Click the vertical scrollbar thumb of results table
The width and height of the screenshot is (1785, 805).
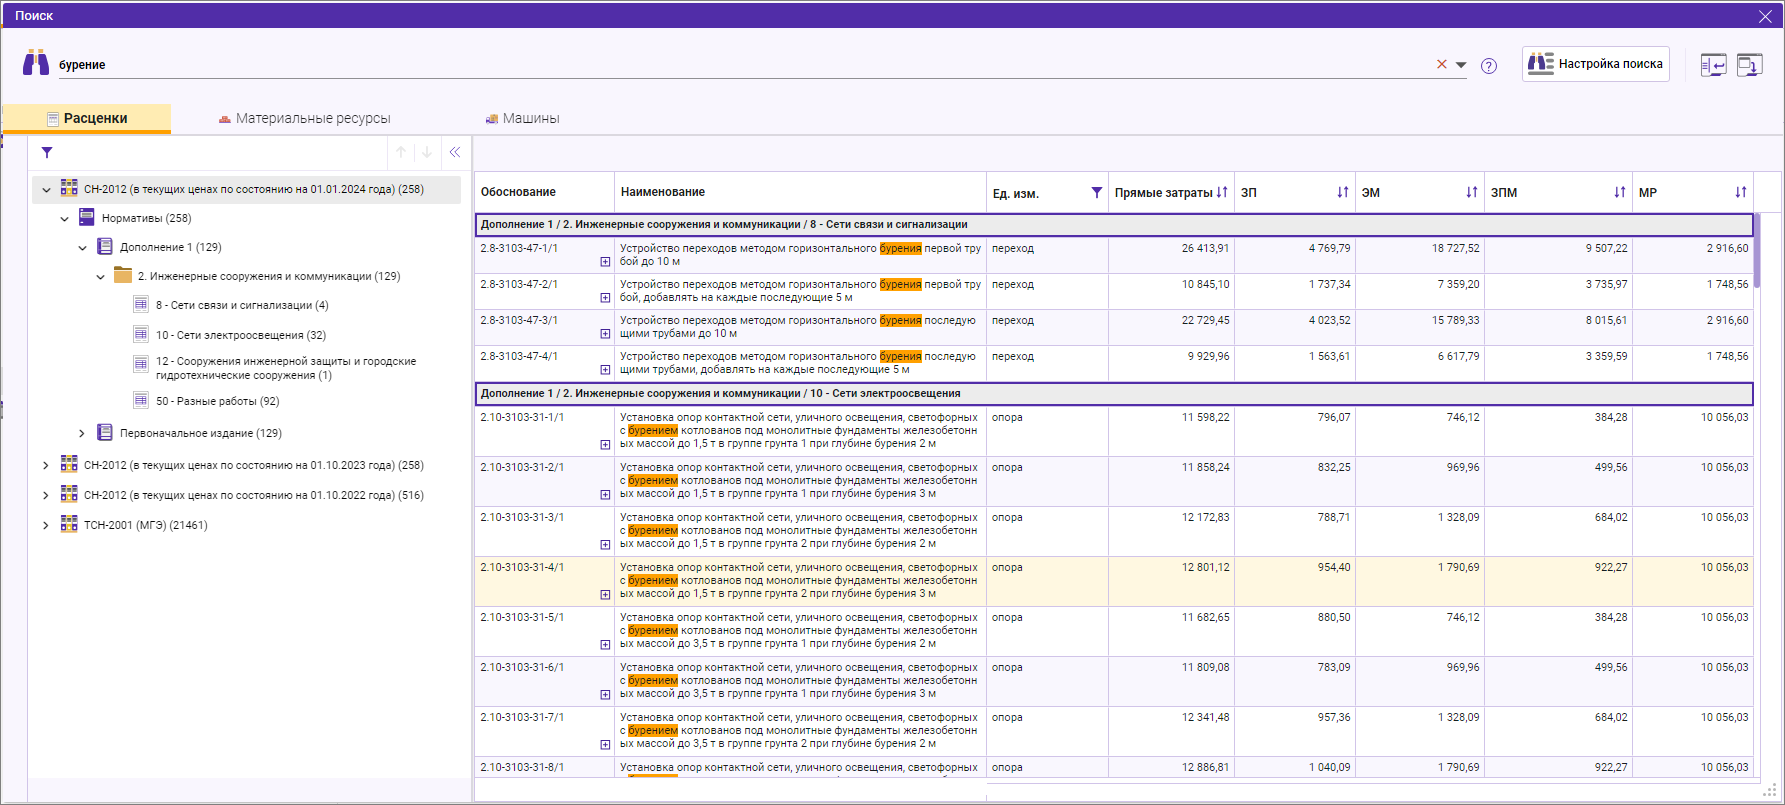(1757, 250)
